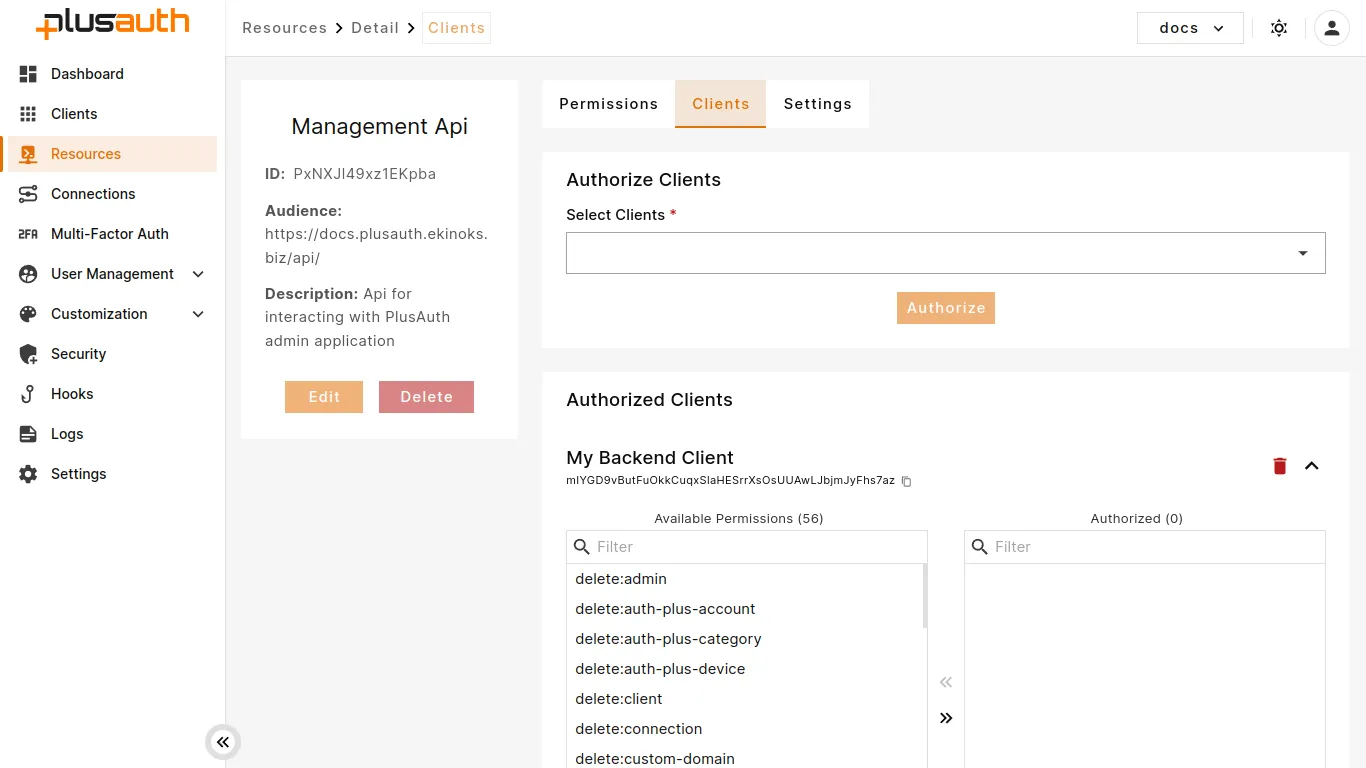The image size is (1366, 768).
Task: Click the Authorize button
Action: point(945,308)
